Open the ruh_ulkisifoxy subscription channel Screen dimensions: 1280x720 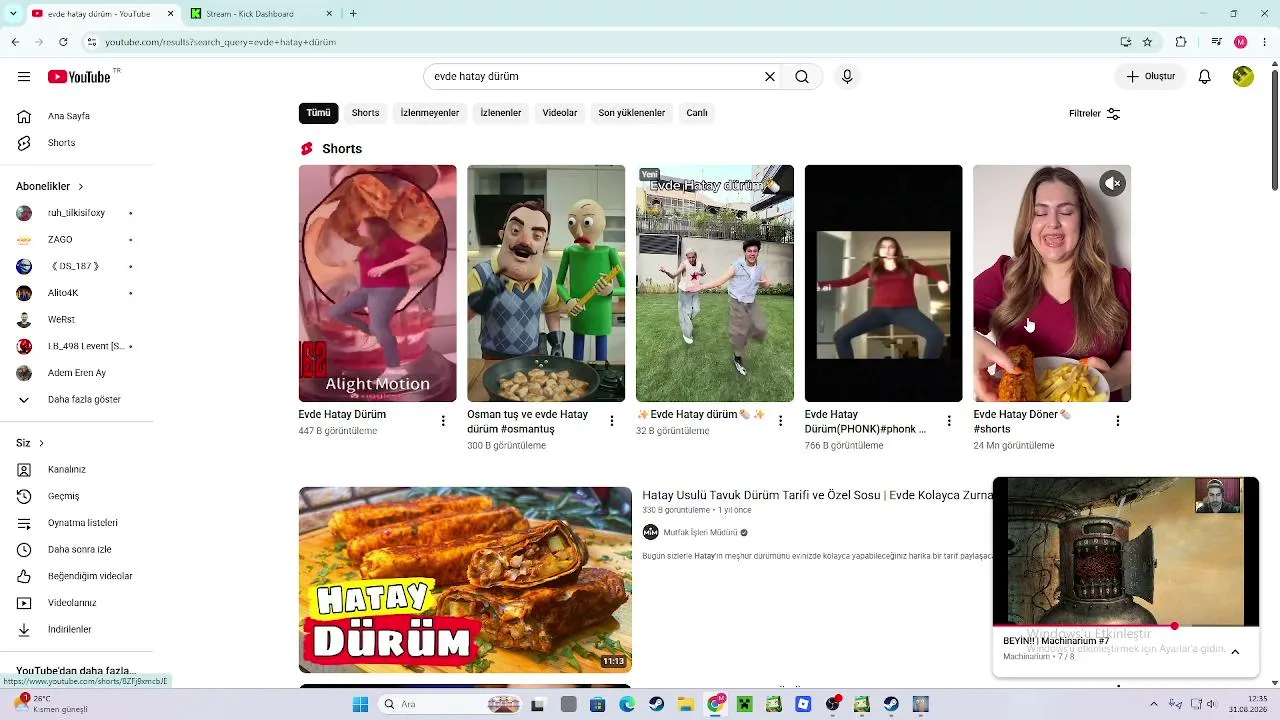pyautogui.click(x=78, y=213)
